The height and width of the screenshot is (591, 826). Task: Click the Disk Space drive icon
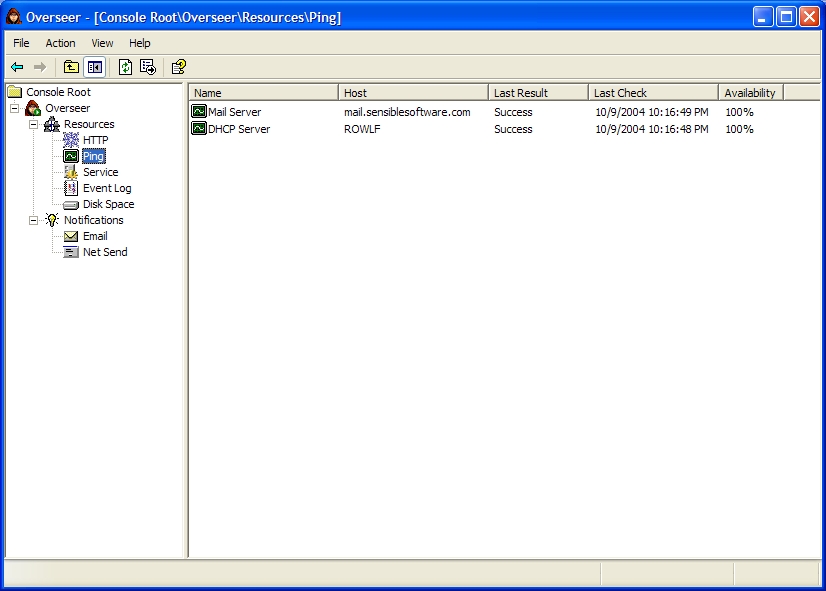71,204
